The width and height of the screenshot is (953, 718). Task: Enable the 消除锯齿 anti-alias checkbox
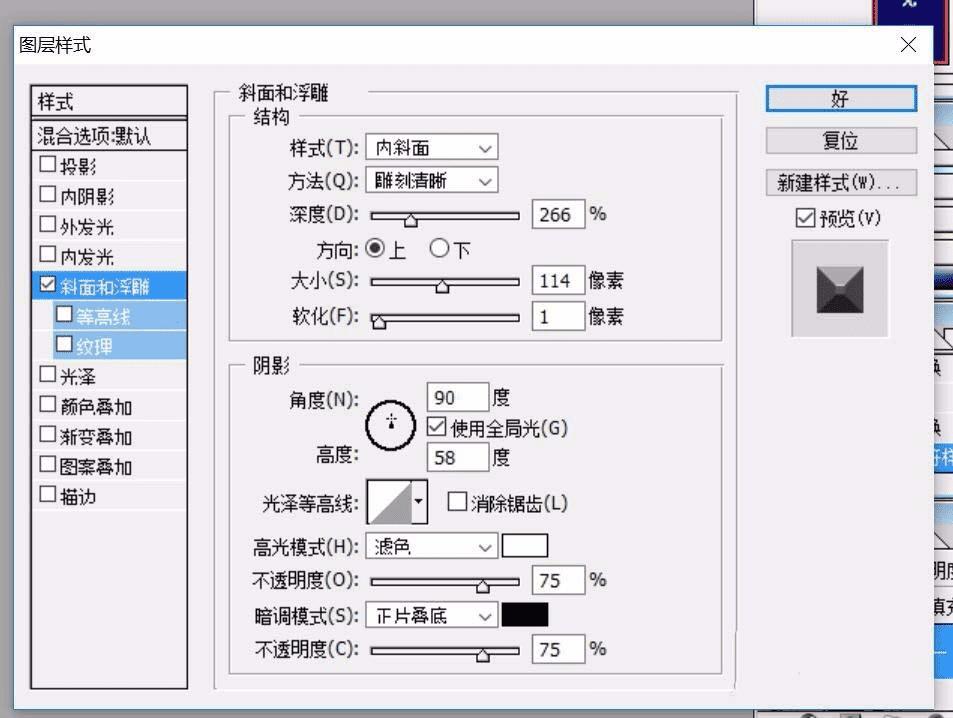[x=456, y=502]
